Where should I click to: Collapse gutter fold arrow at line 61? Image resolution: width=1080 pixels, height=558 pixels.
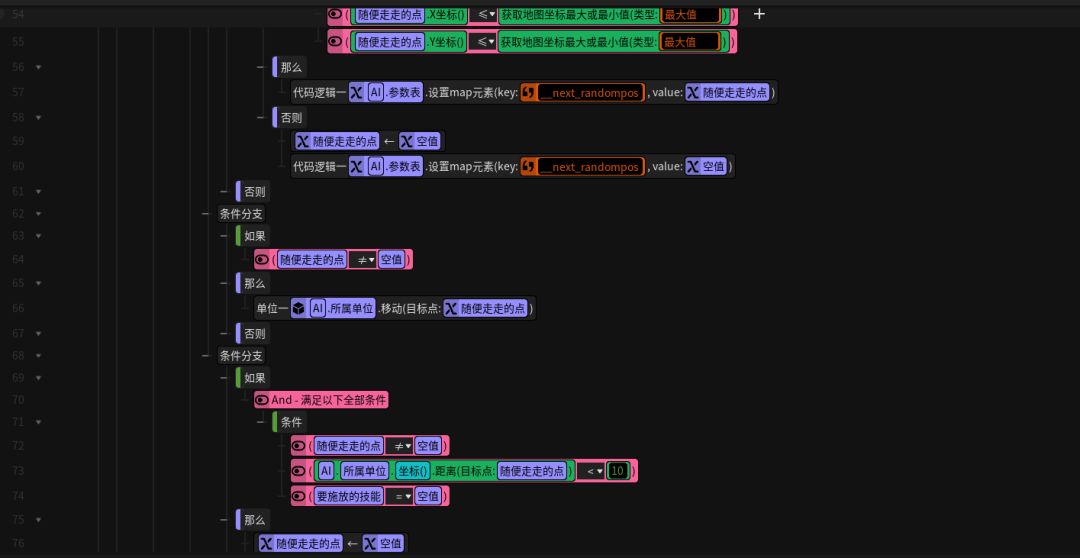click(39, 192)
